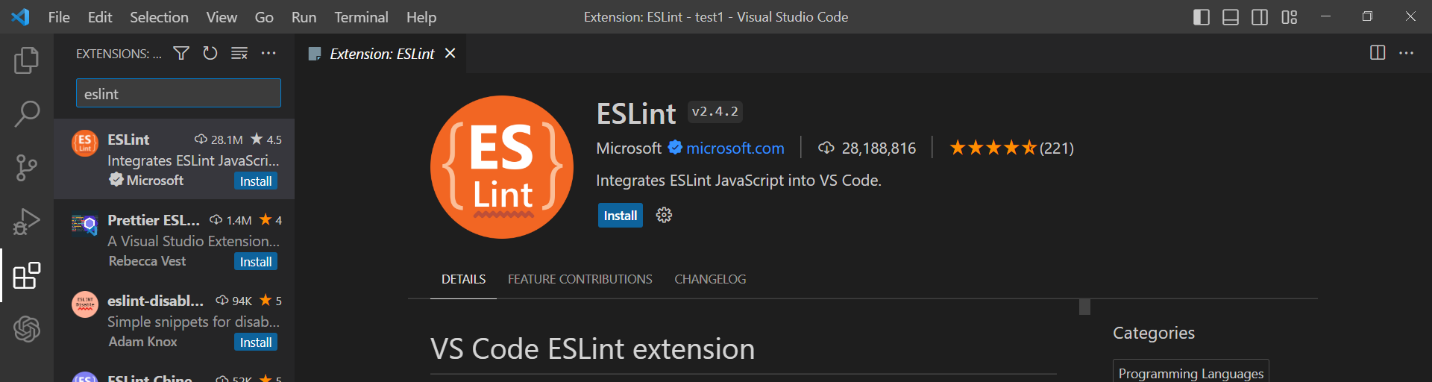
Task: Click the star rating (221)
Action: [1011, 148]
